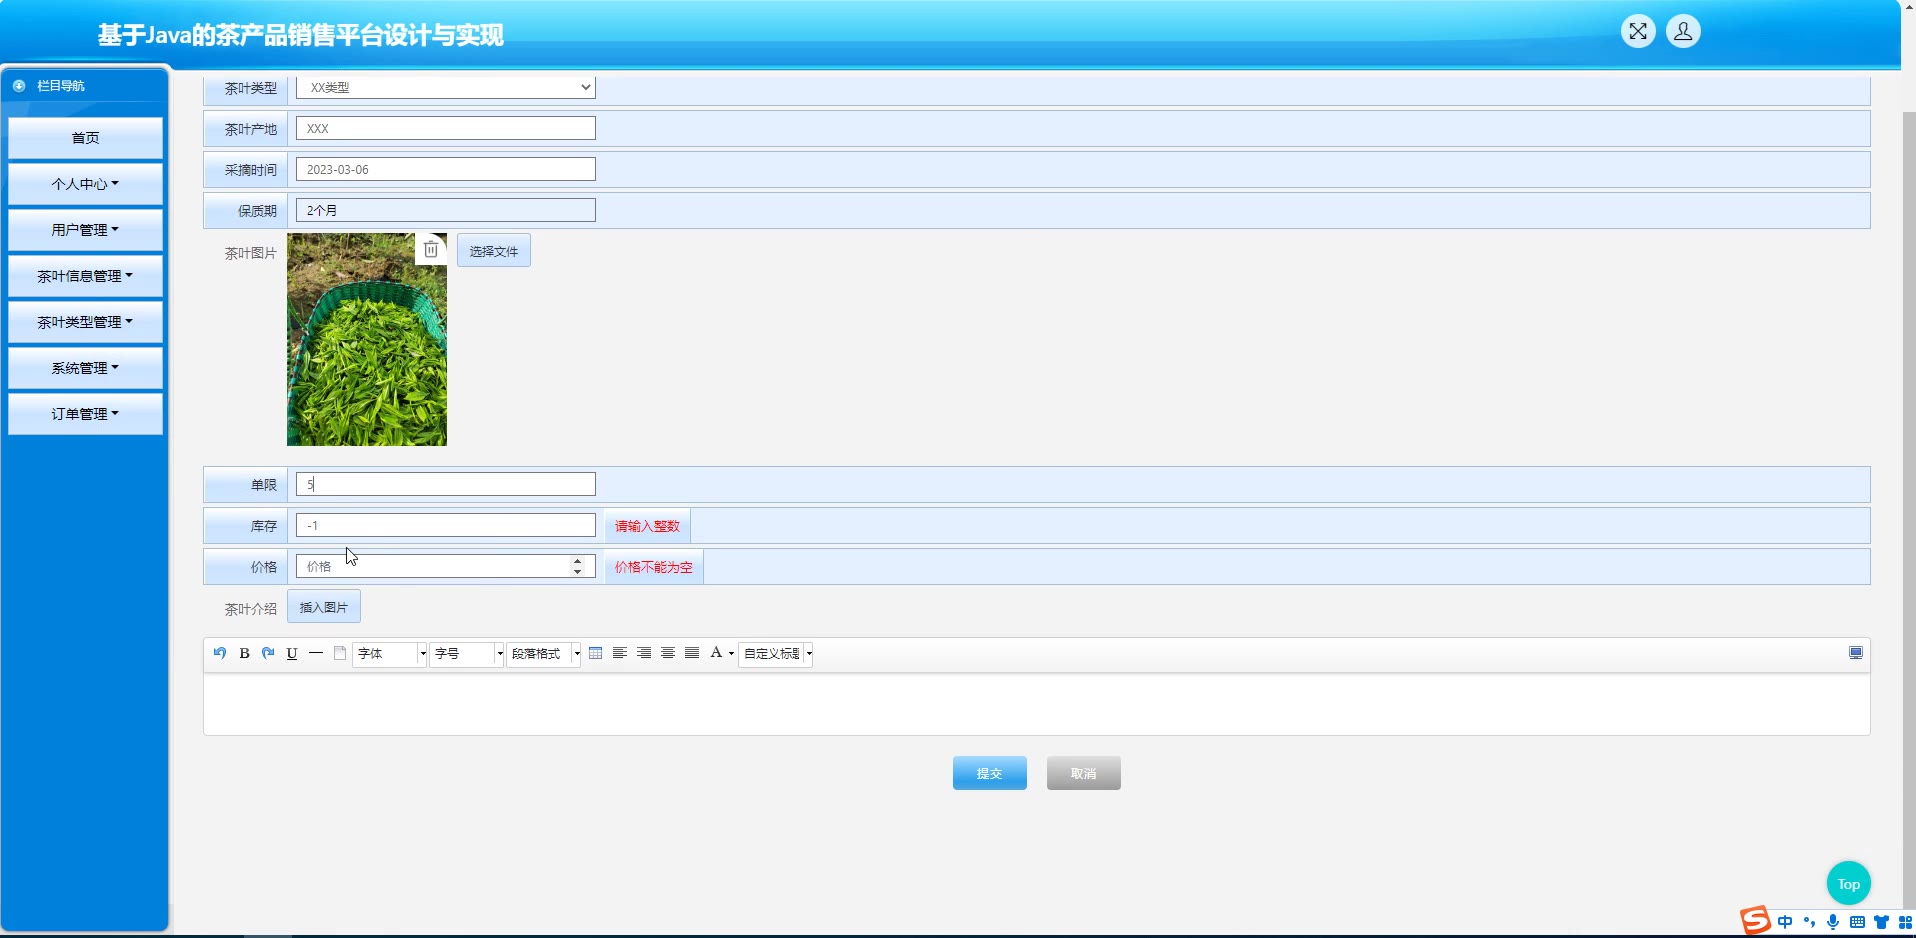The height and width of the screenshot is (938, 1916).
Task: Expand the 茶叶类型管理 sidebar menu
Action: click(85, 322)
